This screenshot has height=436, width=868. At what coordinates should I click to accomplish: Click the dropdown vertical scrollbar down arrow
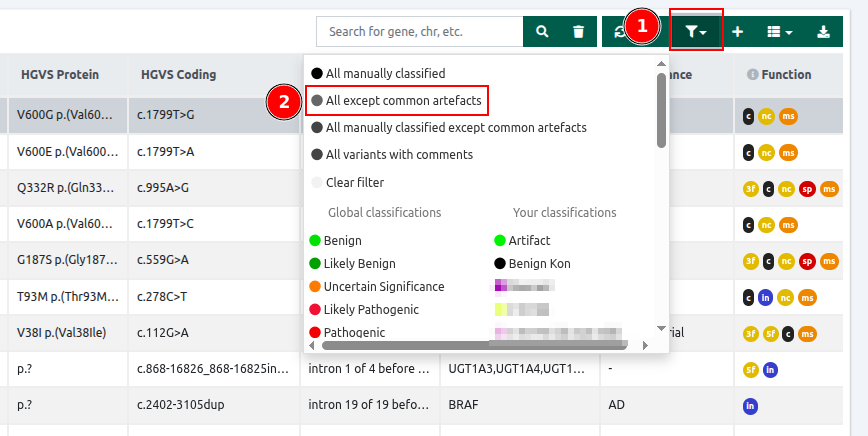(x=661, y=328)
